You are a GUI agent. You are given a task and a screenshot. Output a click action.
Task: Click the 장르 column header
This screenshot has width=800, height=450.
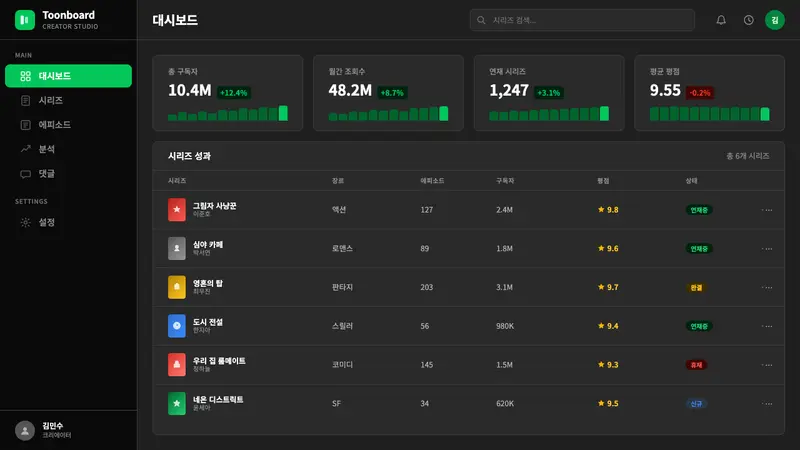(338, 181)
